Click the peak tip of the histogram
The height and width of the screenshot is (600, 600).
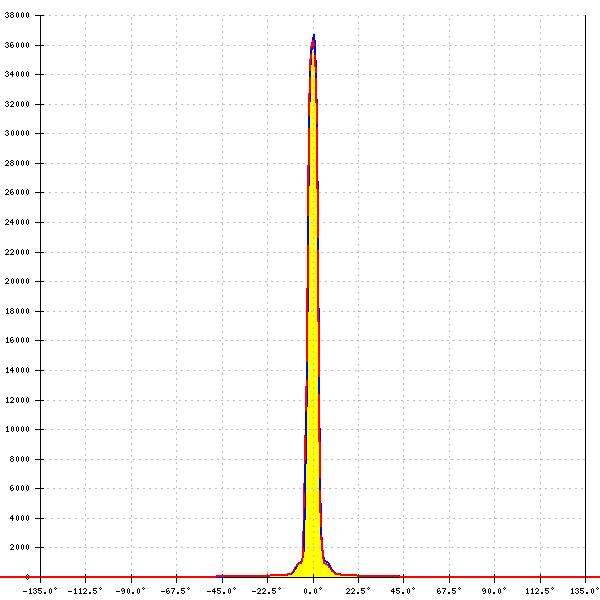(x=314, y=35)
